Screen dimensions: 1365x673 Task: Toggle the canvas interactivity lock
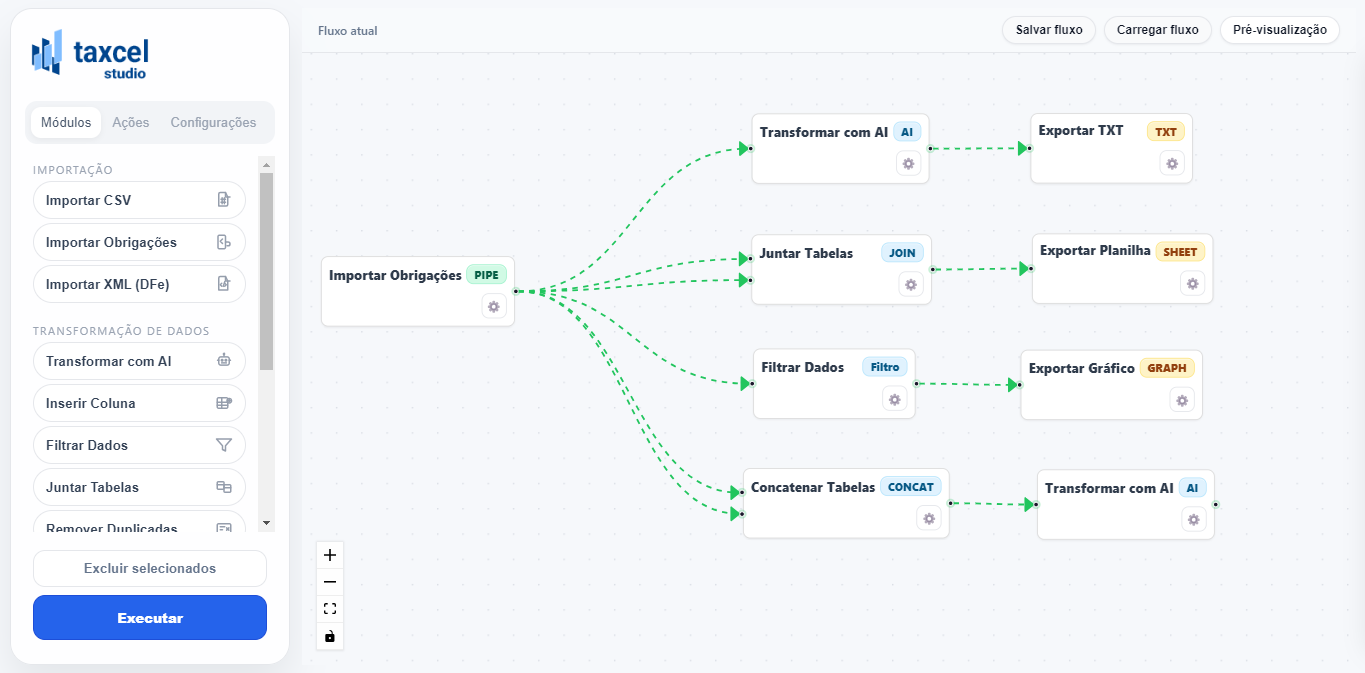[330, 636]
